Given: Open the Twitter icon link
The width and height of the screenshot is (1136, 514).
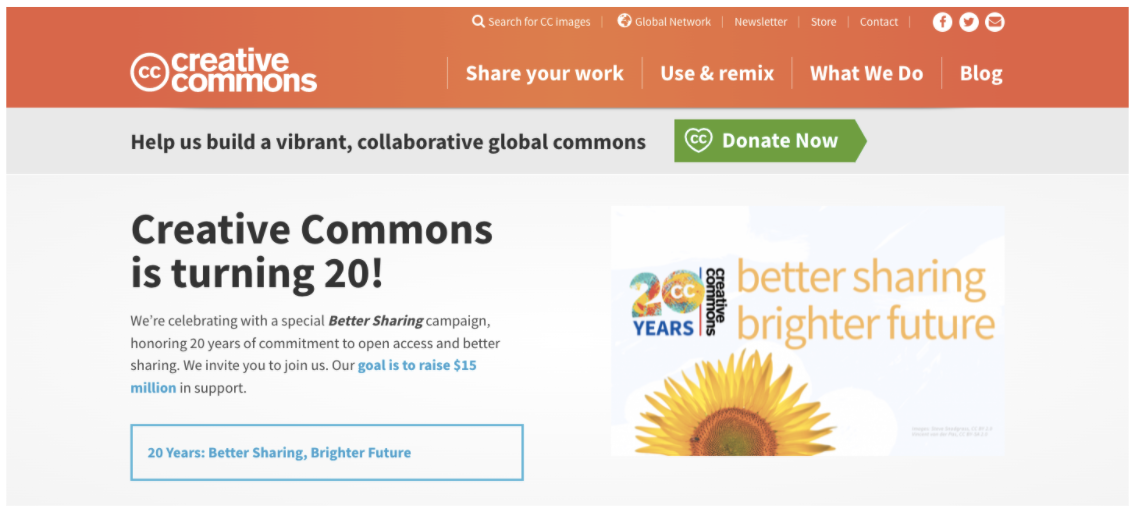Looking at the screenshot, I should pos(969,22).
